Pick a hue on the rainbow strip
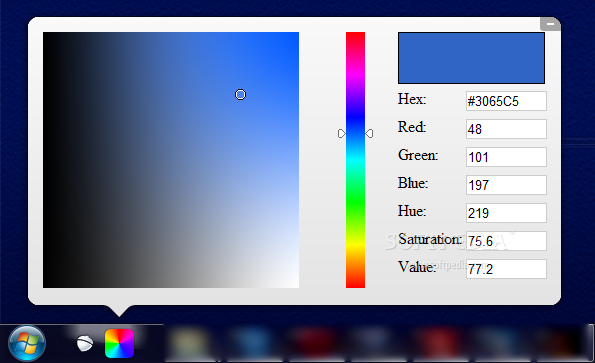Screen dimensions: 595x363 click(x=355, y=160)
